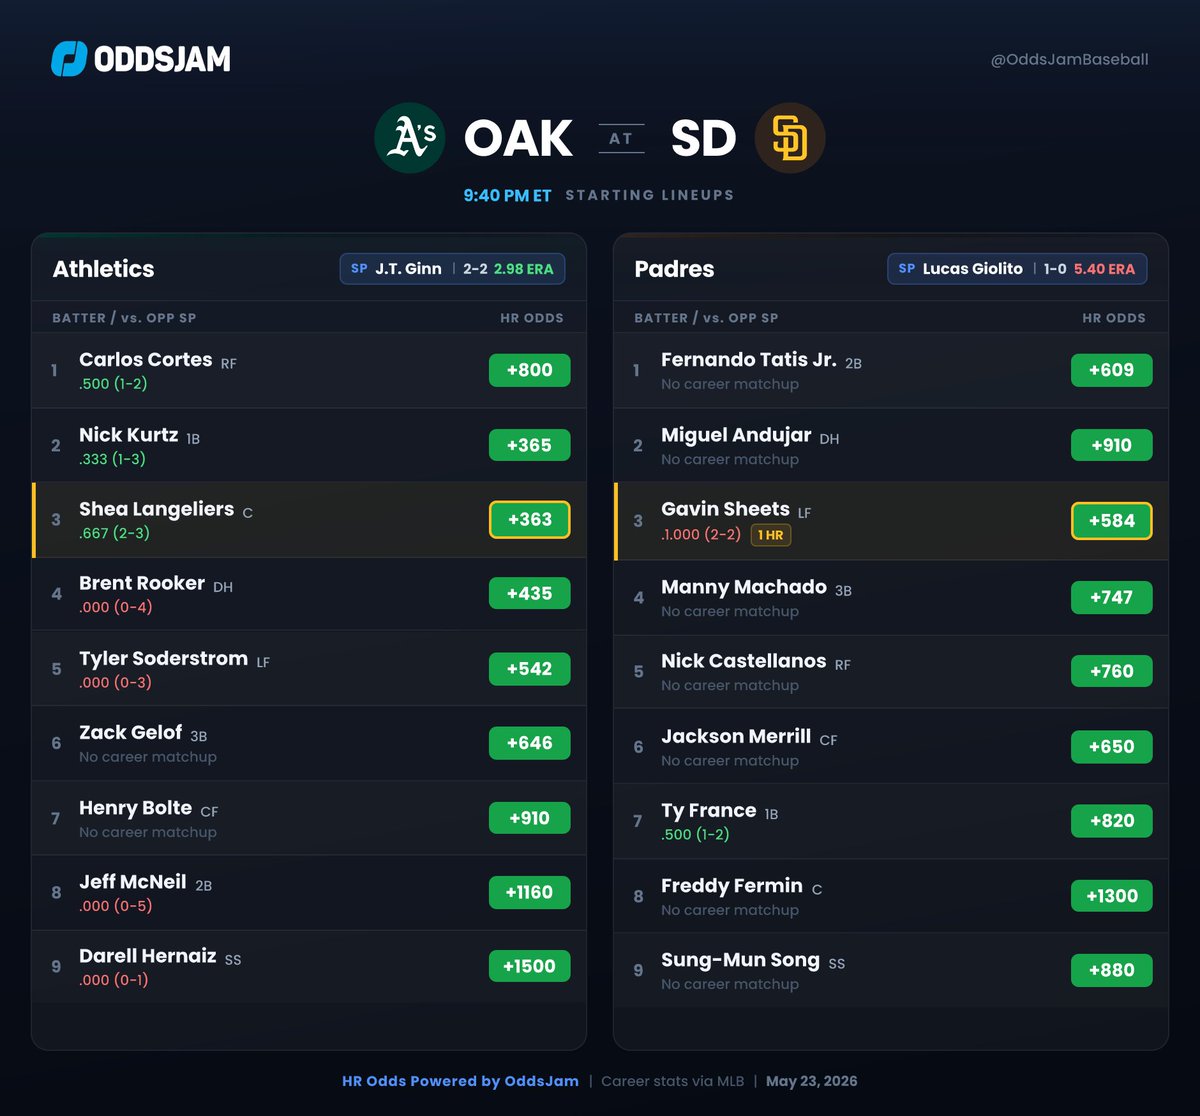Click Gavin Sheets player name
The width and height of the screenshot is (1200, 1116).
726,510
